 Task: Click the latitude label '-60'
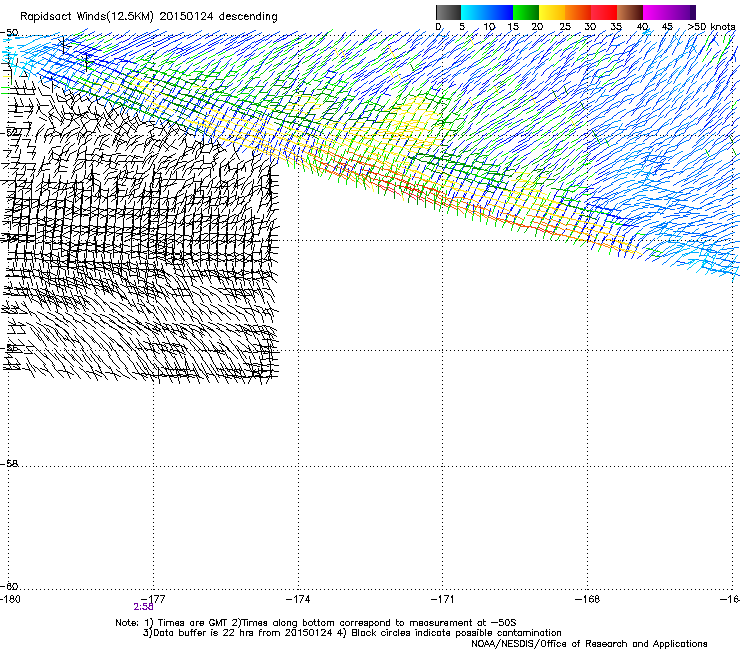point(9,586)
